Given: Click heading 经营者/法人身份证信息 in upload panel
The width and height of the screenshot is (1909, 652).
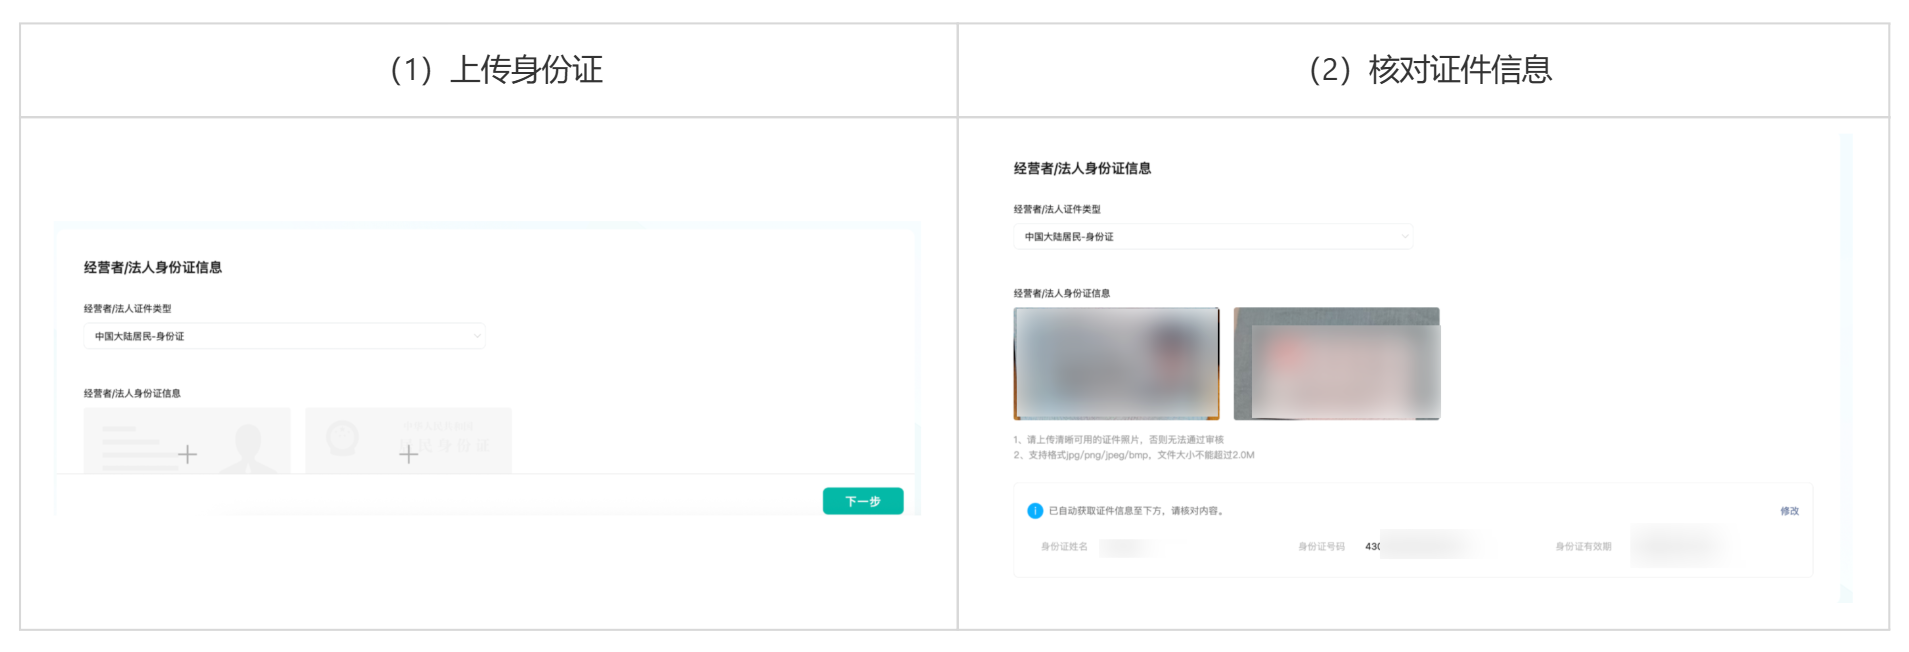Looking at the screenshot, I should coord(153,268).
